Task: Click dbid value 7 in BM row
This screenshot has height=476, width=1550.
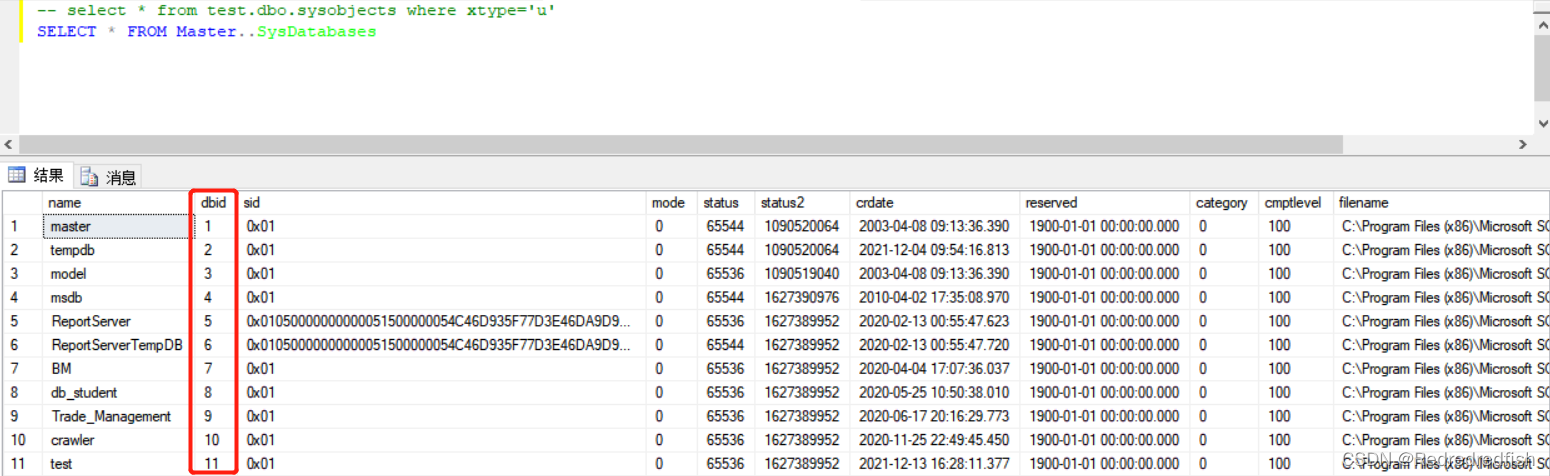Action: click(x=214, y=369)
